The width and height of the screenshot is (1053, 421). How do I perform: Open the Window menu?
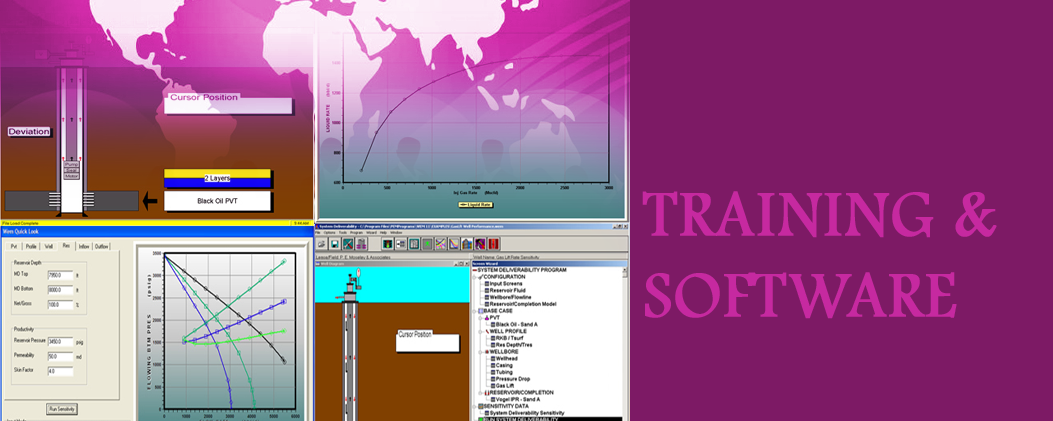[396, 232]
